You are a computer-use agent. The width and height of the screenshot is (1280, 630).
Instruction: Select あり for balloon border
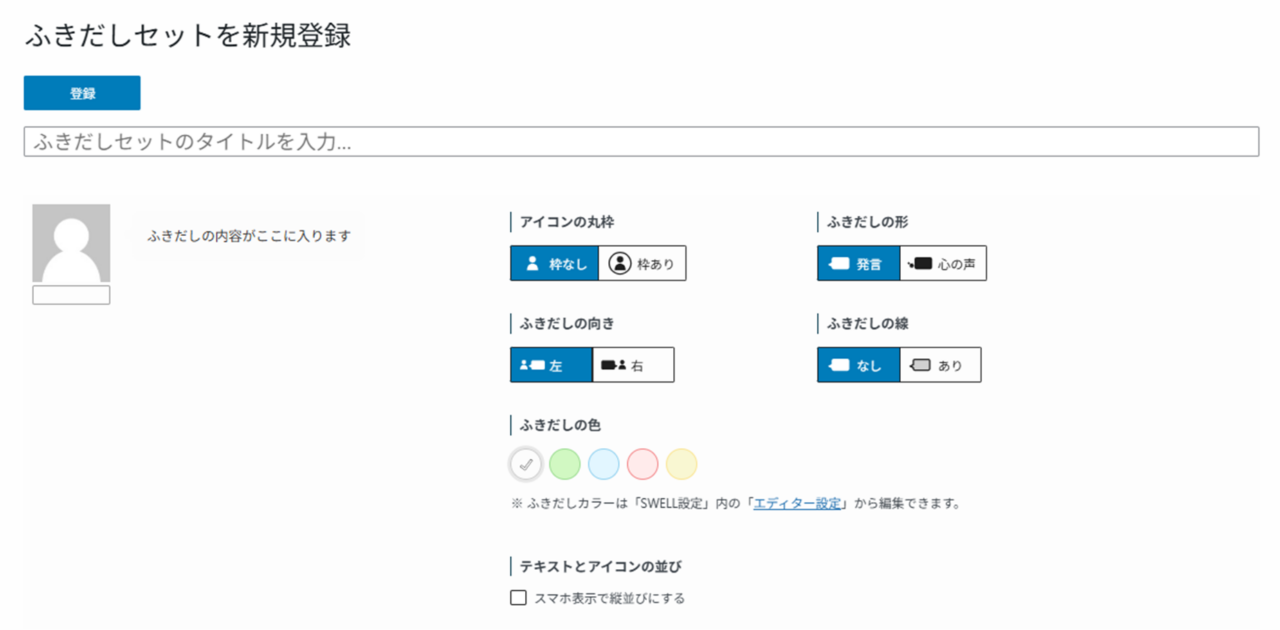tap(940, 365)
